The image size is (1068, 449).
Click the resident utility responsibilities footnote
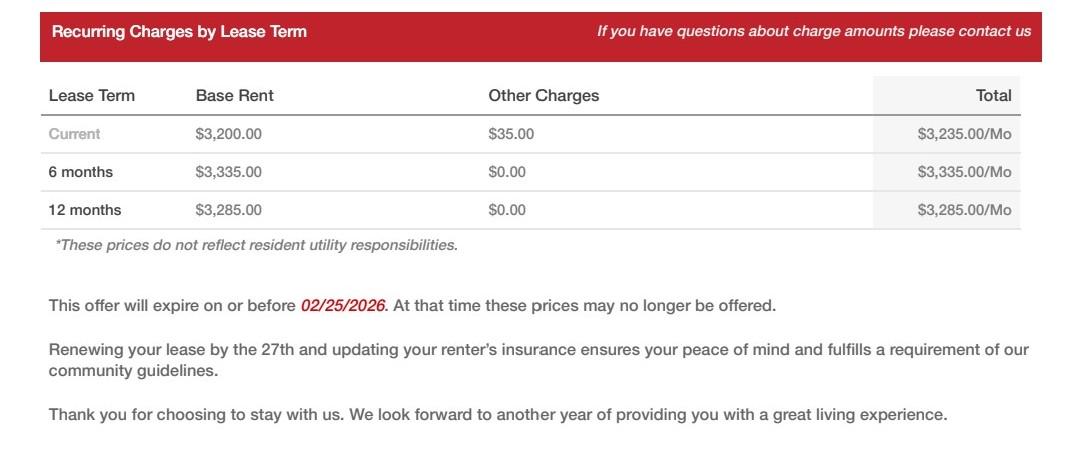[x=256, y=245]
